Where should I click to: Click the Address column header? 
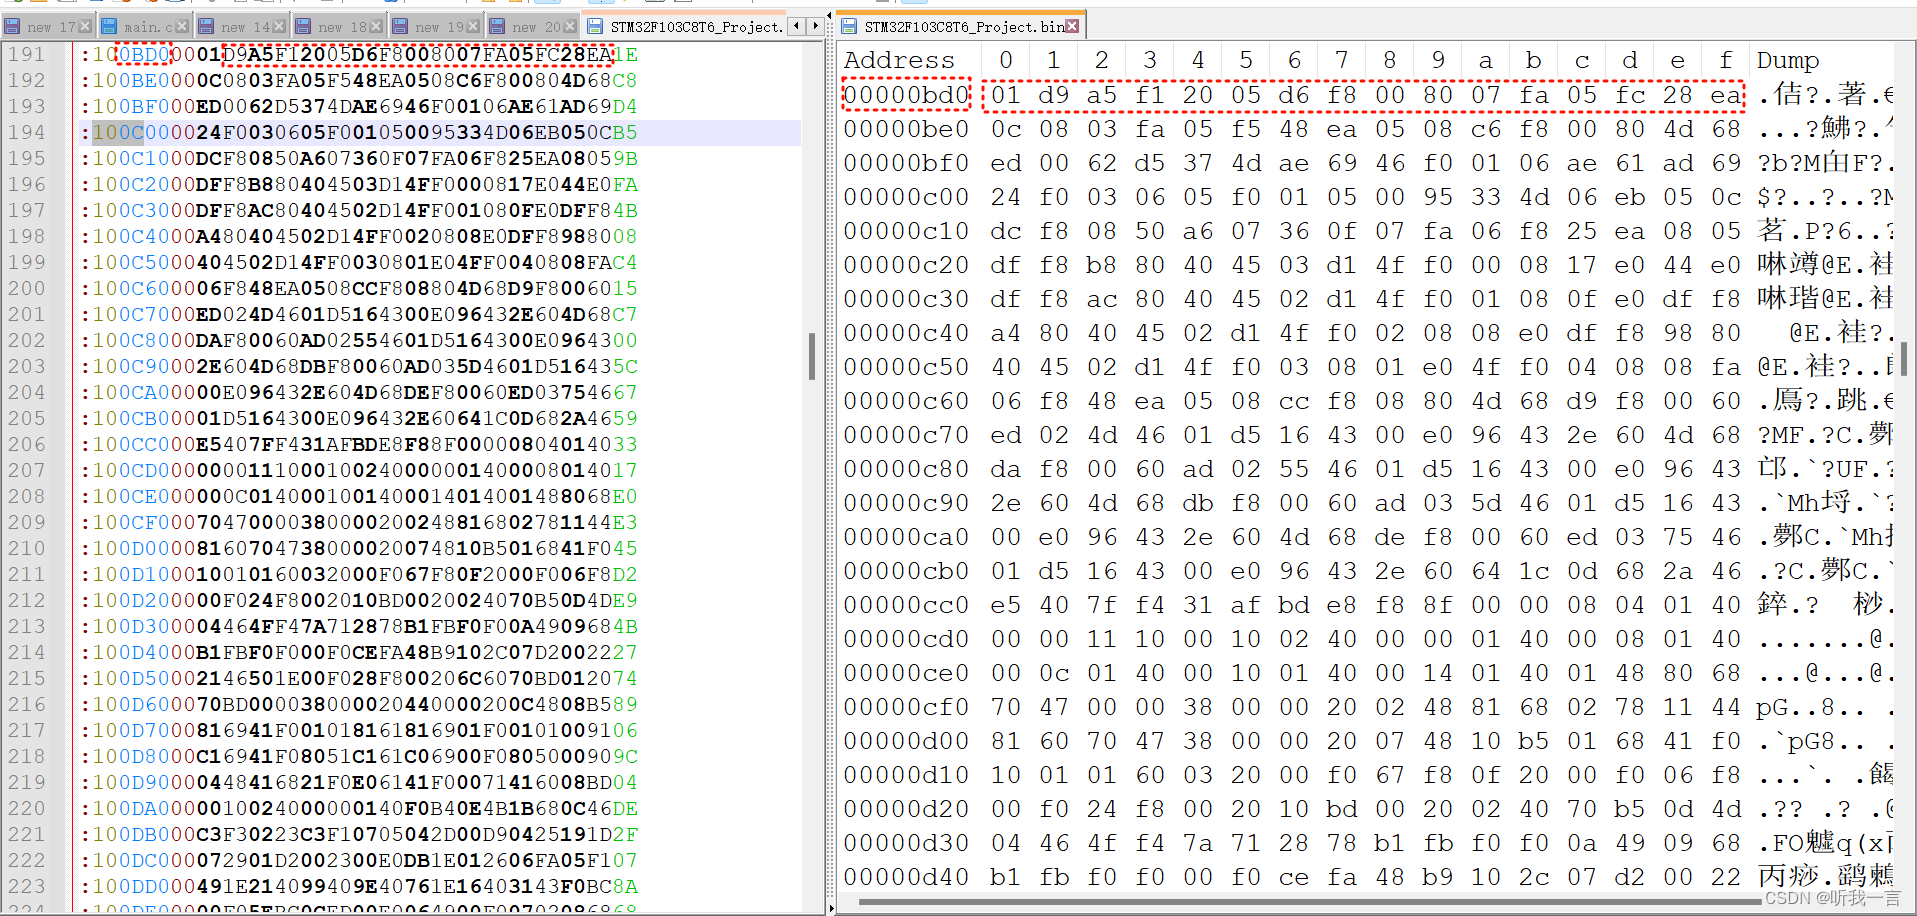(x=899, y=60)
